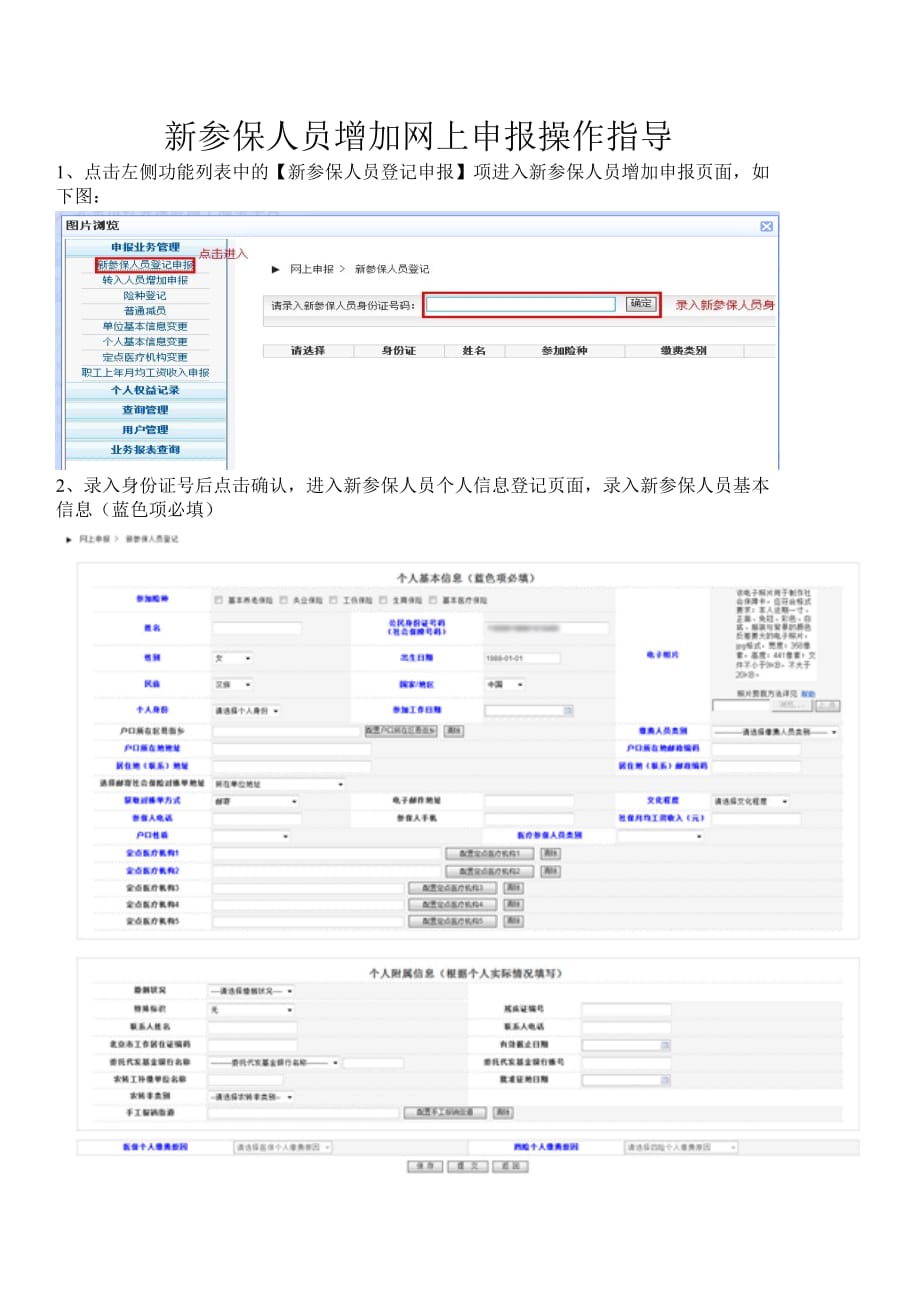Click the 确定 button beside ID field
This screenshot has height=1302, width=920.
[x=641, y=304]
